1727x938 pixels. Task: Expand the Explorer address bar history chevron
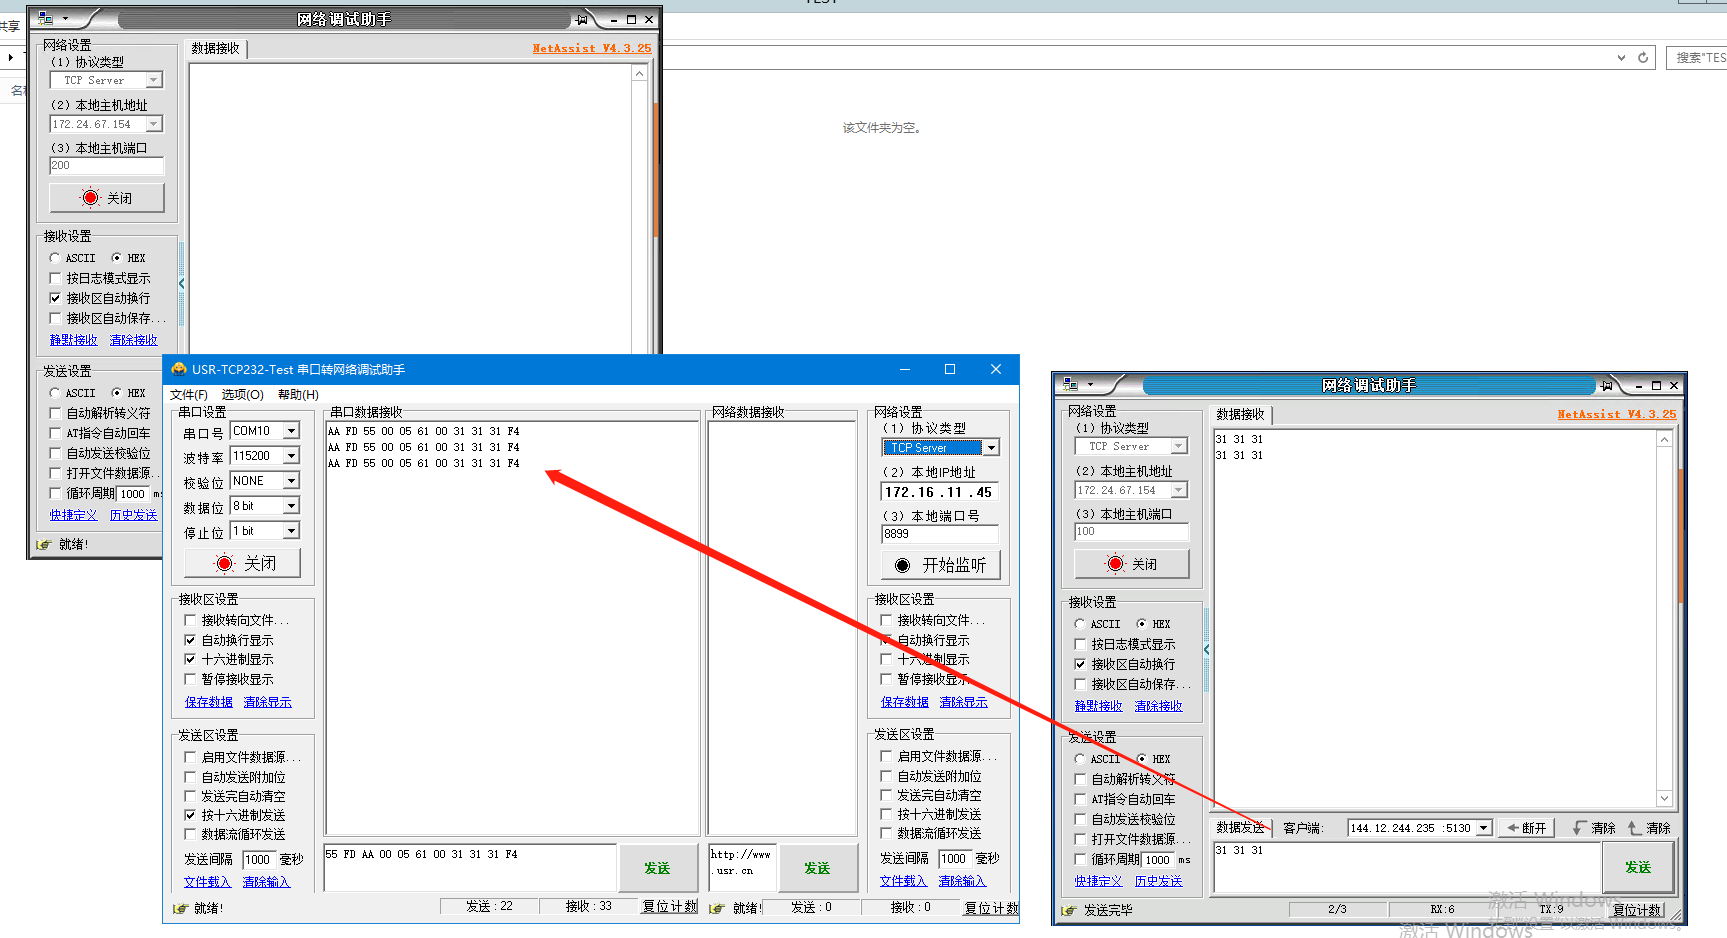click(1621, 58)
